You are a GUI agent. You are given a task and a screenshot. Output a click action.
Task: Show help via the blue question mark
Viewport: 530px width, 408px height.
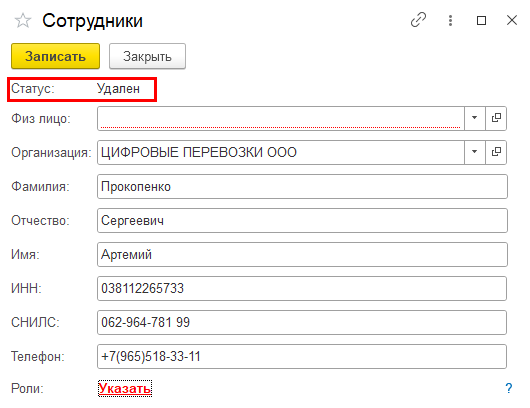pyautogui.click(x=509, y=388)
